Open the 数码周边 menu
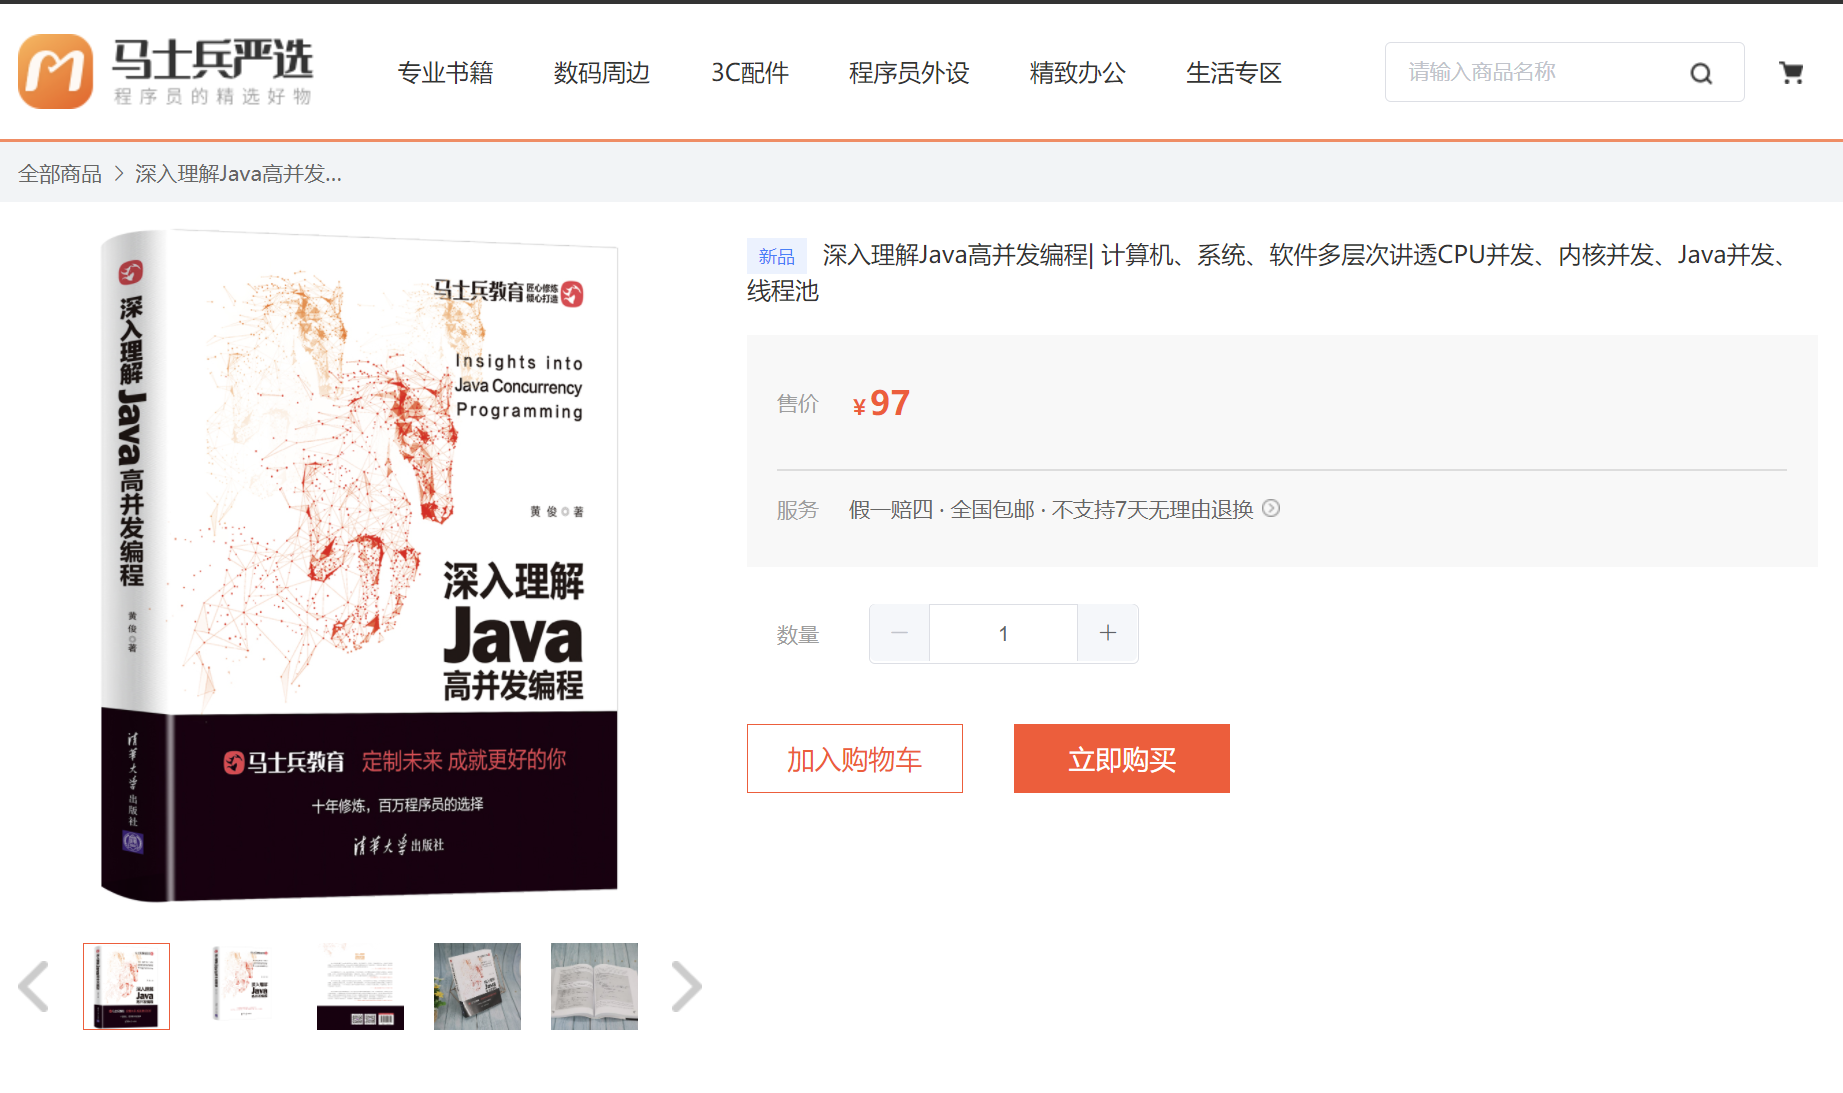Viewport: 1843px width, 1093px height. click(x=602, y=73)
